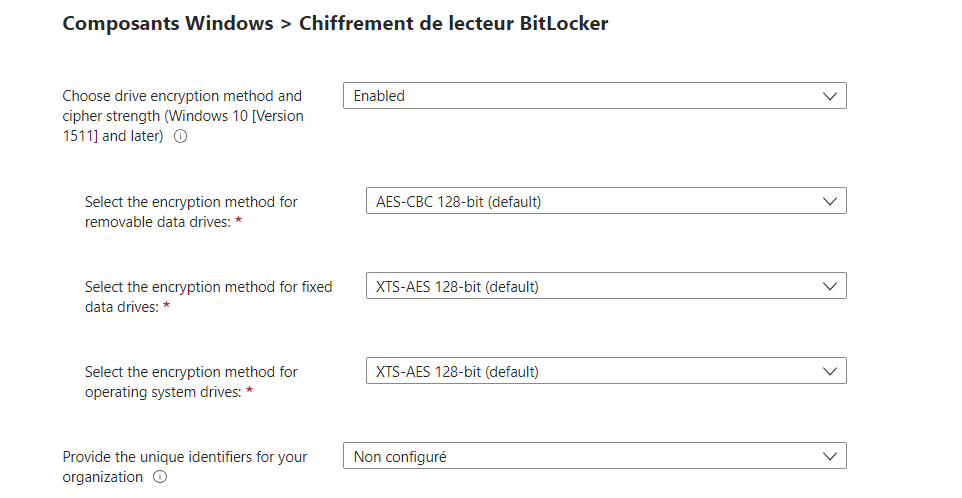Click the Composants Windows breadcrumb text
The width and height of the screenshot is (962, 498).
click(167, 23)
